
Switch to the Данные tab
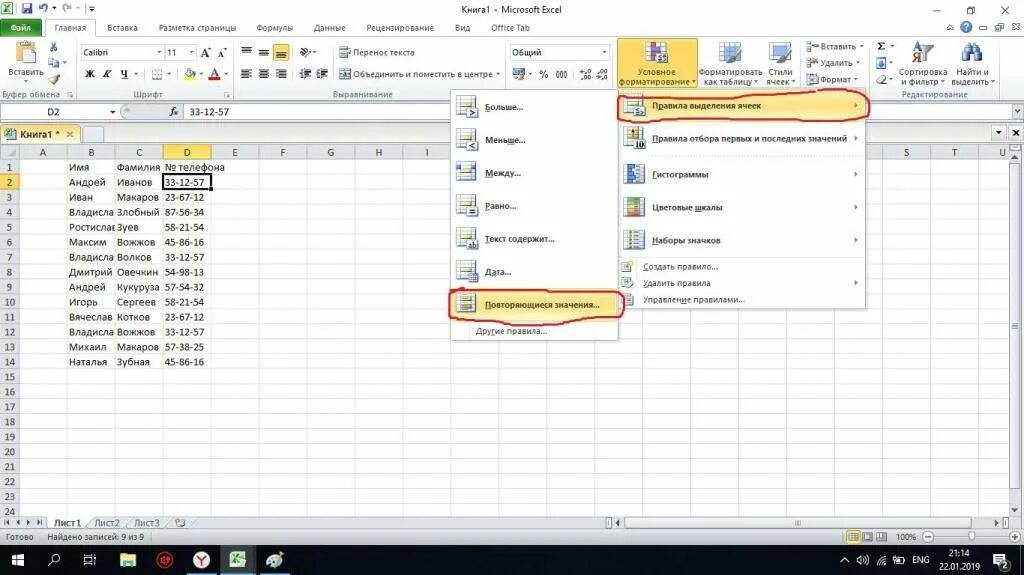pos(329,27)
